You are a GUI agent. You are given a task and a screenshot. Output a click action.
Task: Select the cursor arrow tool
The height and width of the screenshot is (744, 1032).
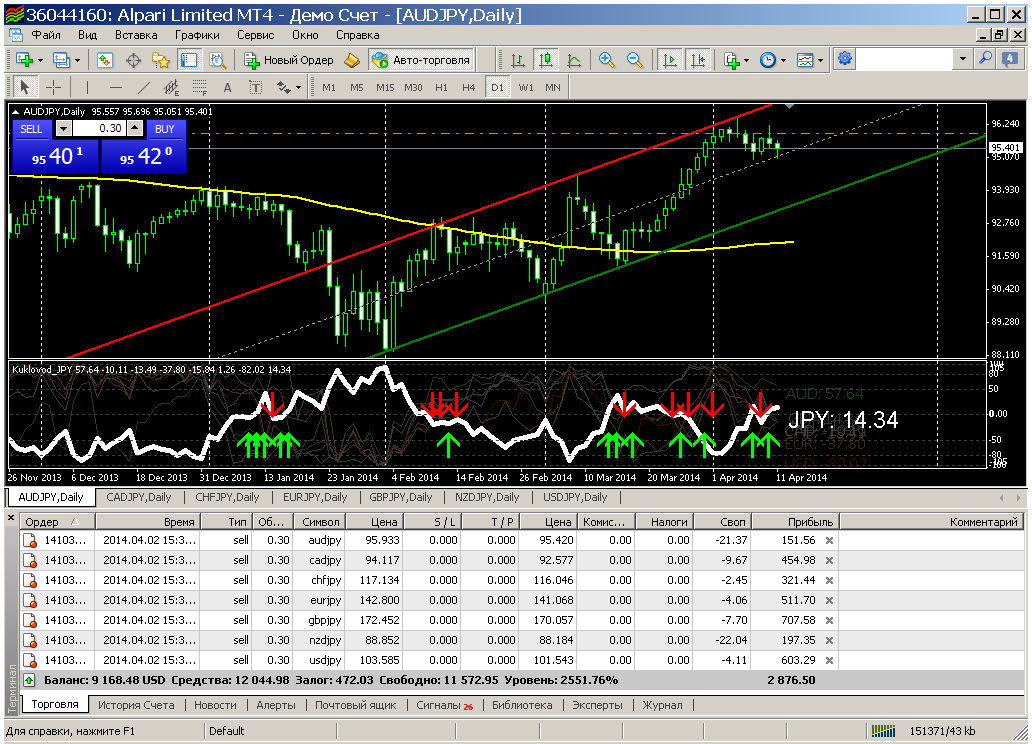click(25, 87)
